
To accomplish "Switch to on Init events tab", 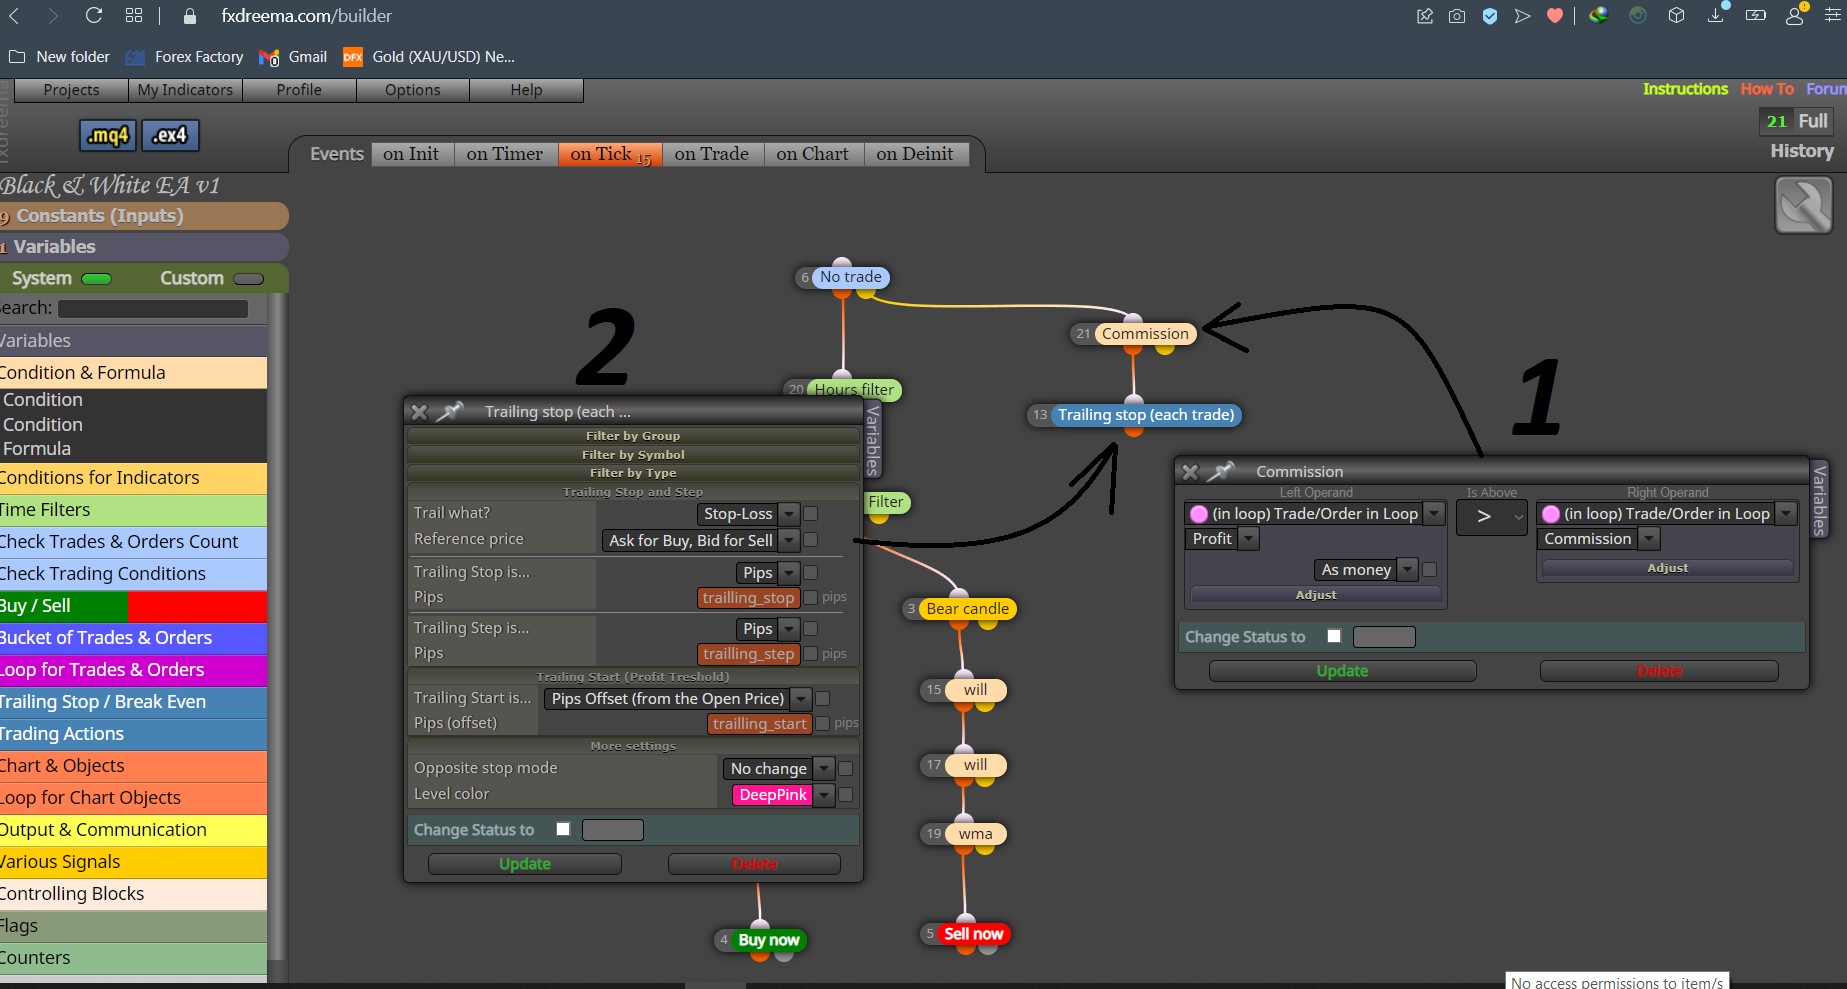I will point(411,154).
